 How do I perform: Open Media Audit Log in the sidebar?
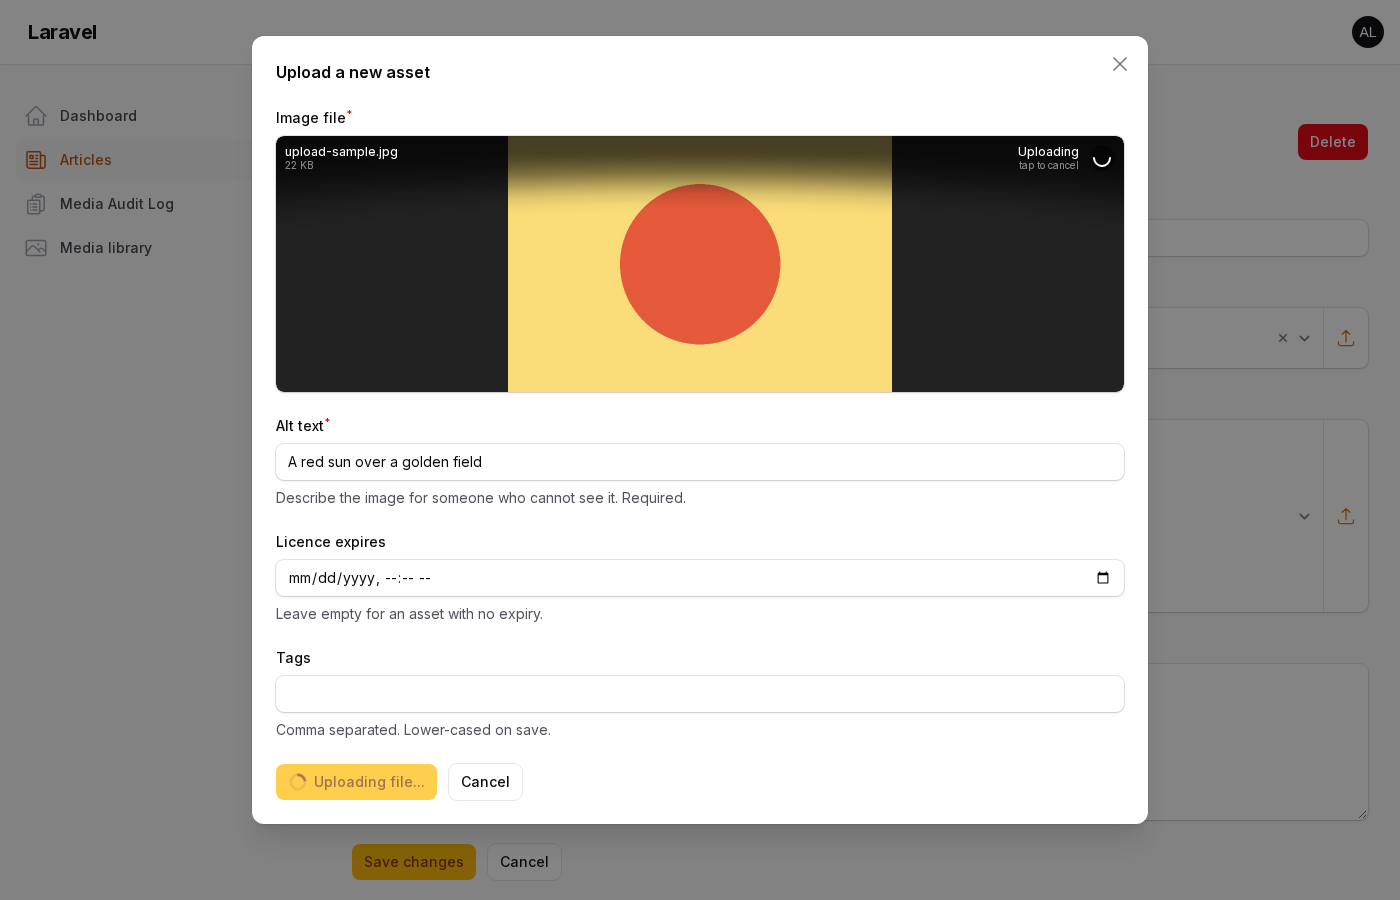tap(132, 204)
